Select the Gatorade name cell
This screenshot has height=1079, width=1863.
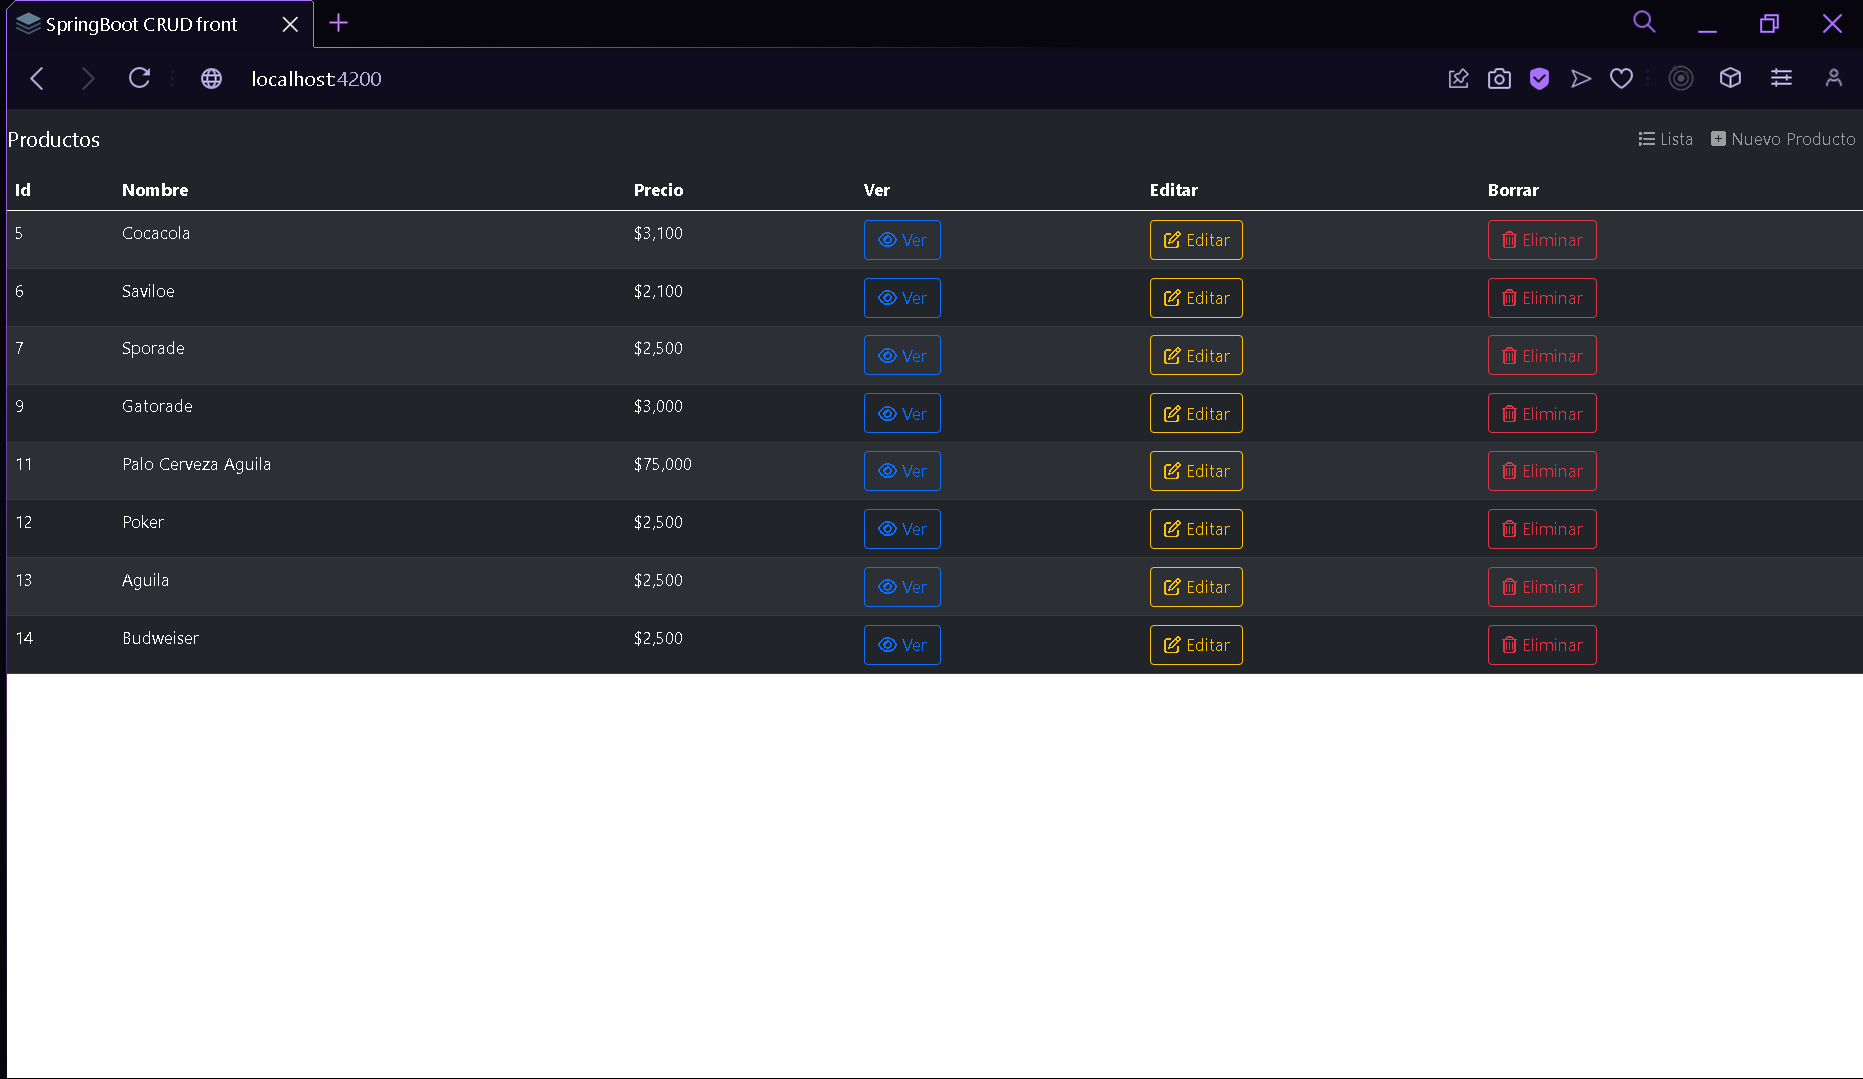(157, 406)
